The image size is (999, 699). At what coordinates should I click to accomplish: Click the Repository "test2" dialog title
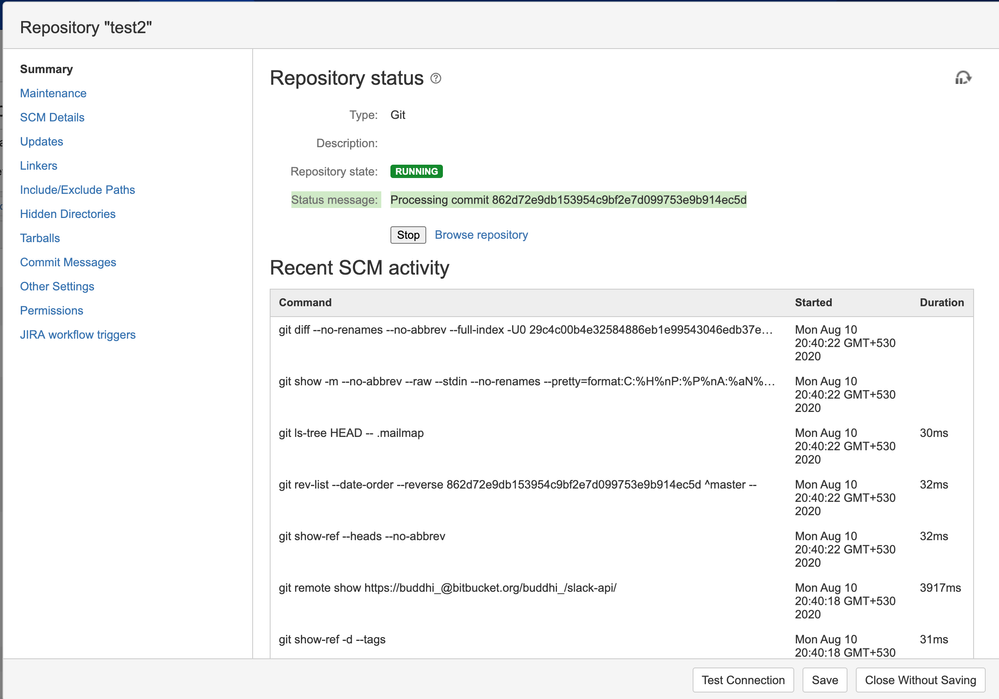pos(86,27)
